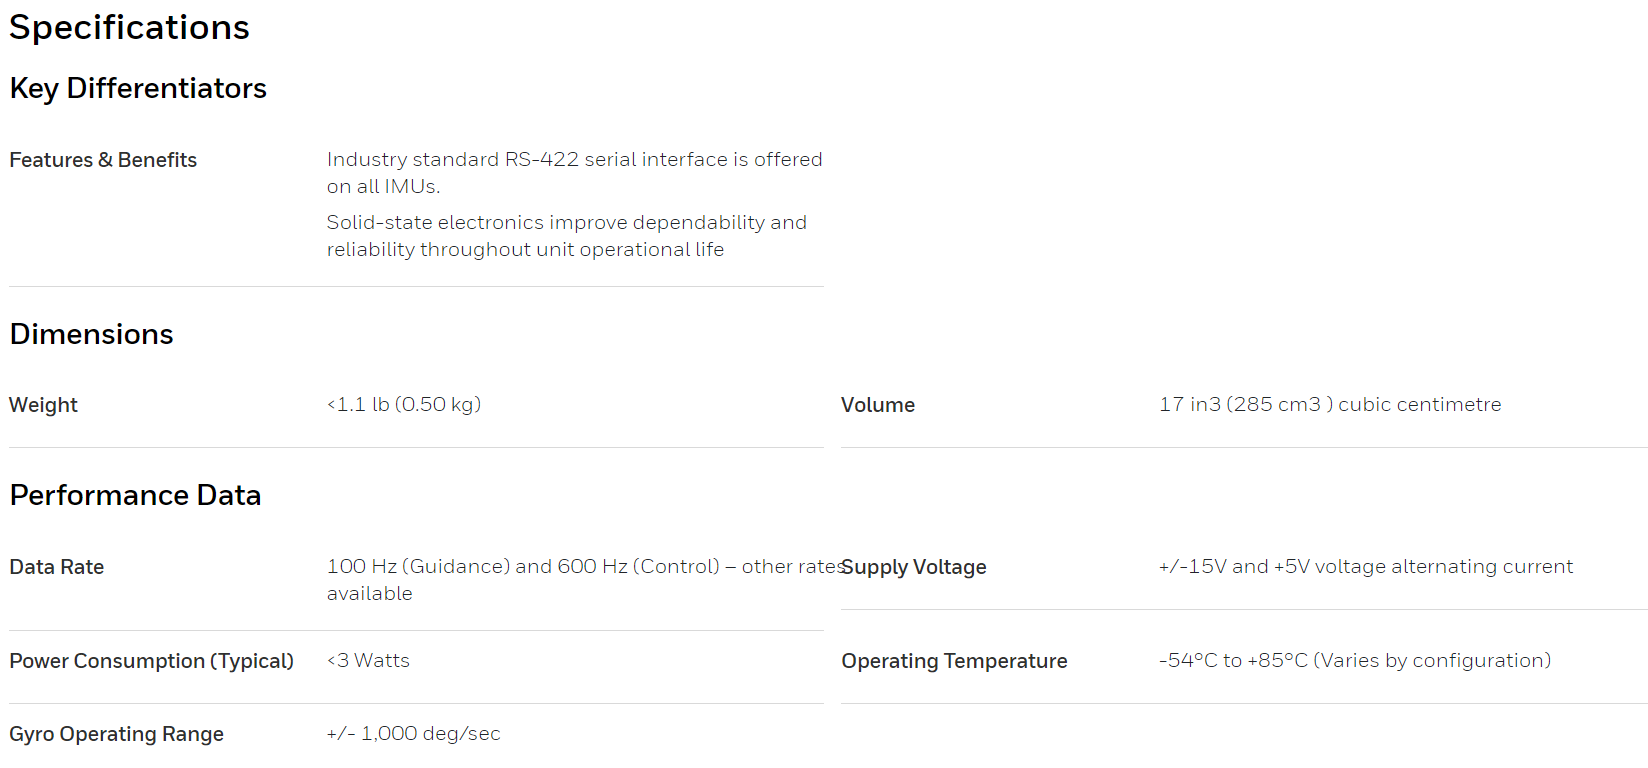Viewport: 1648px width, 768px height.
Task: Click the <3 Watts value
Action: [368, 660]
